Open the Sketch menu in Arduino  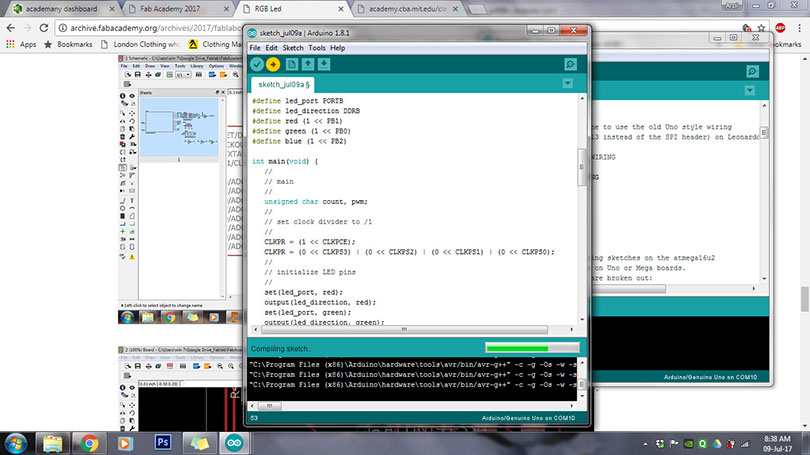tap(293, 48)
